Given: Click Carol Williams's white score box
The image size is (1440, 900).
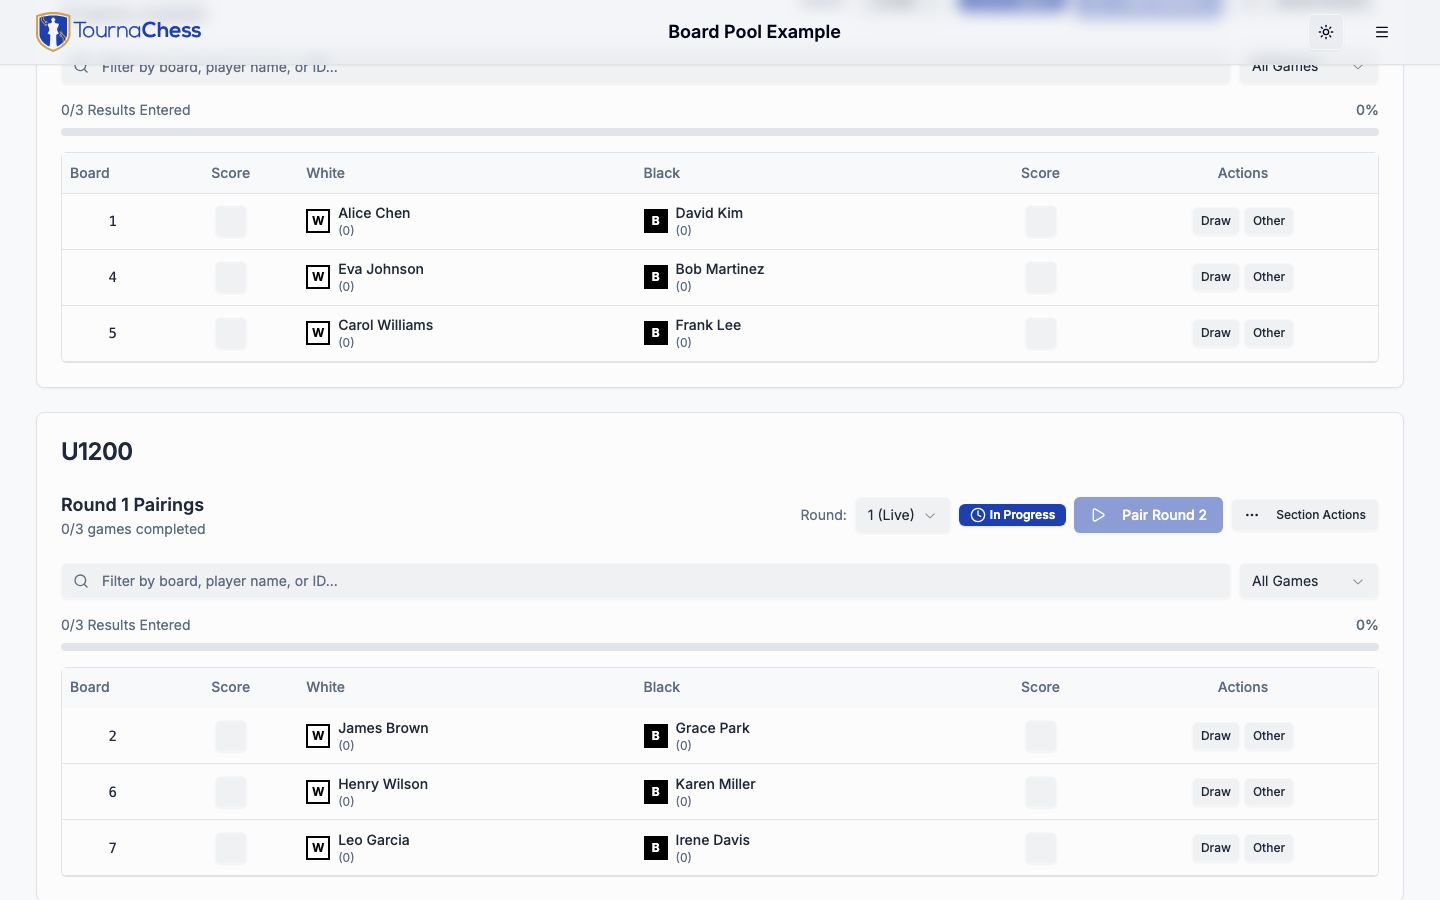Looking at the screenshot, I should (231, 333).
